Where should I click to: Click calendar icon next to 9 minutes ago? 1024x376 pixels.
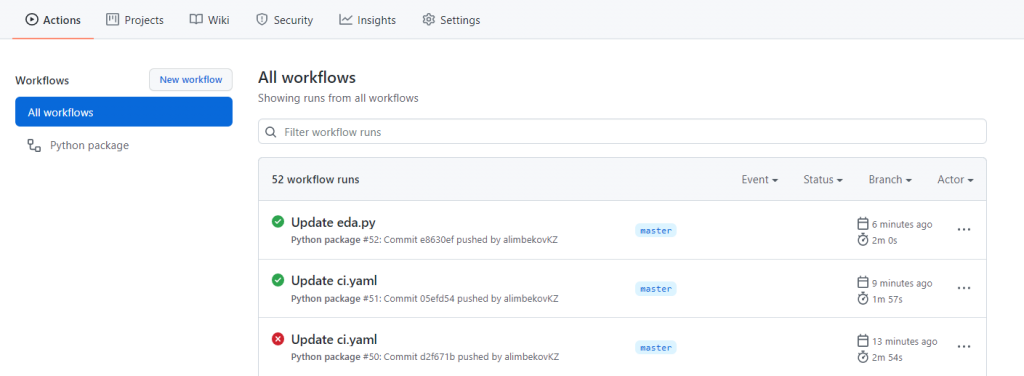[863, 283]
